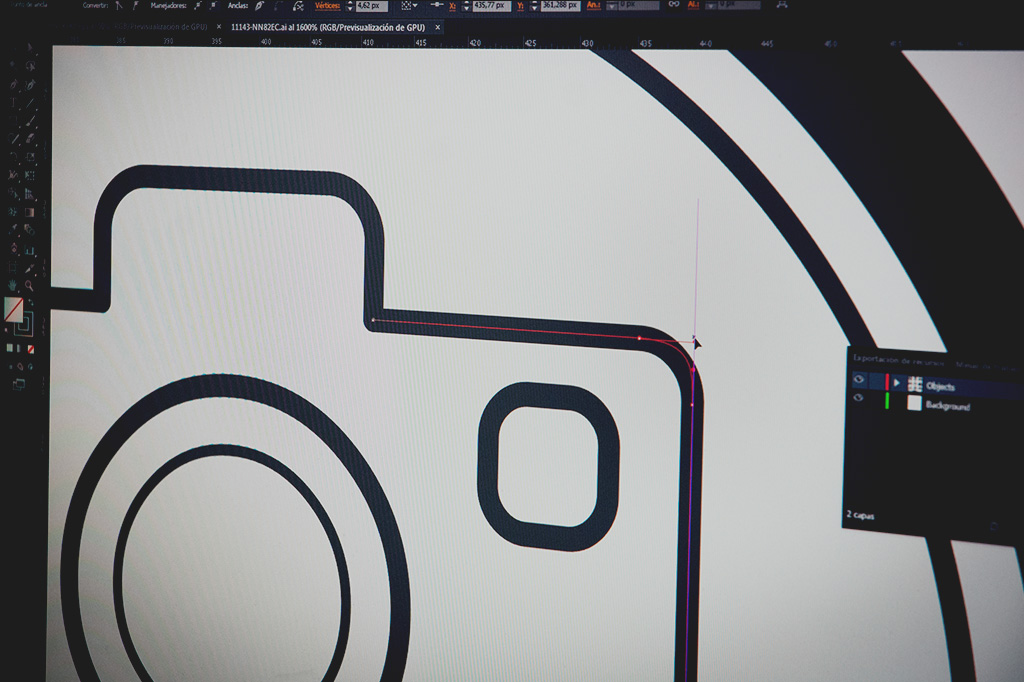Select the Background layer name
Image resolution: width=1024 pixels, height=682 pixels.
tap(948, 406)
